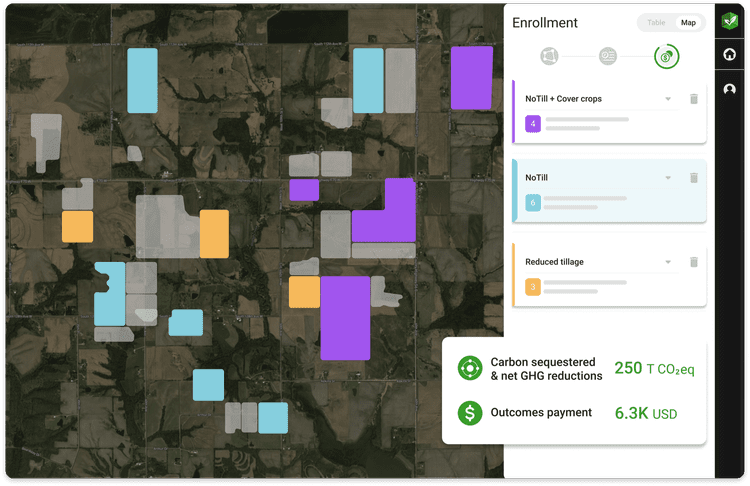The height and width of the screenshot is (486, 750).
Task: Expand the NoTill + Cover crops dropdown
Action: [x=668, y=99]
